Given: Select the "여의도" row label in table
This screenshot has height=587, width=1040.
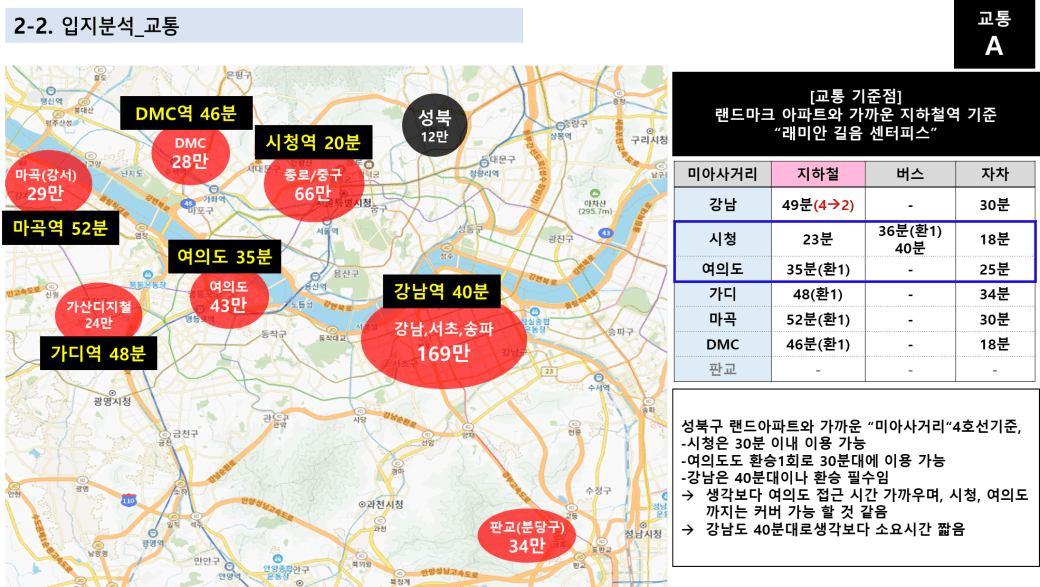Looking at the screenshot, I should [x=722, y=269].
